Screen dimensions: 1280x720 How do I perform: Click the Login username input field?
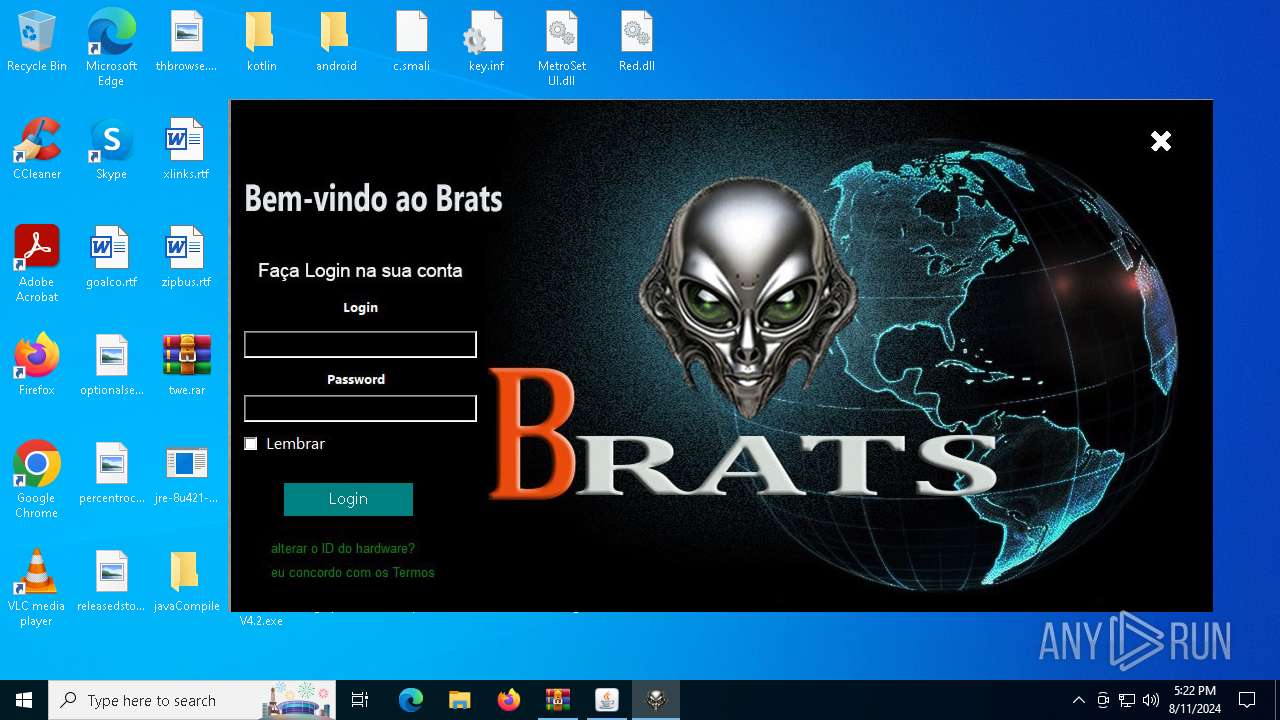click(x=360, y=344)
